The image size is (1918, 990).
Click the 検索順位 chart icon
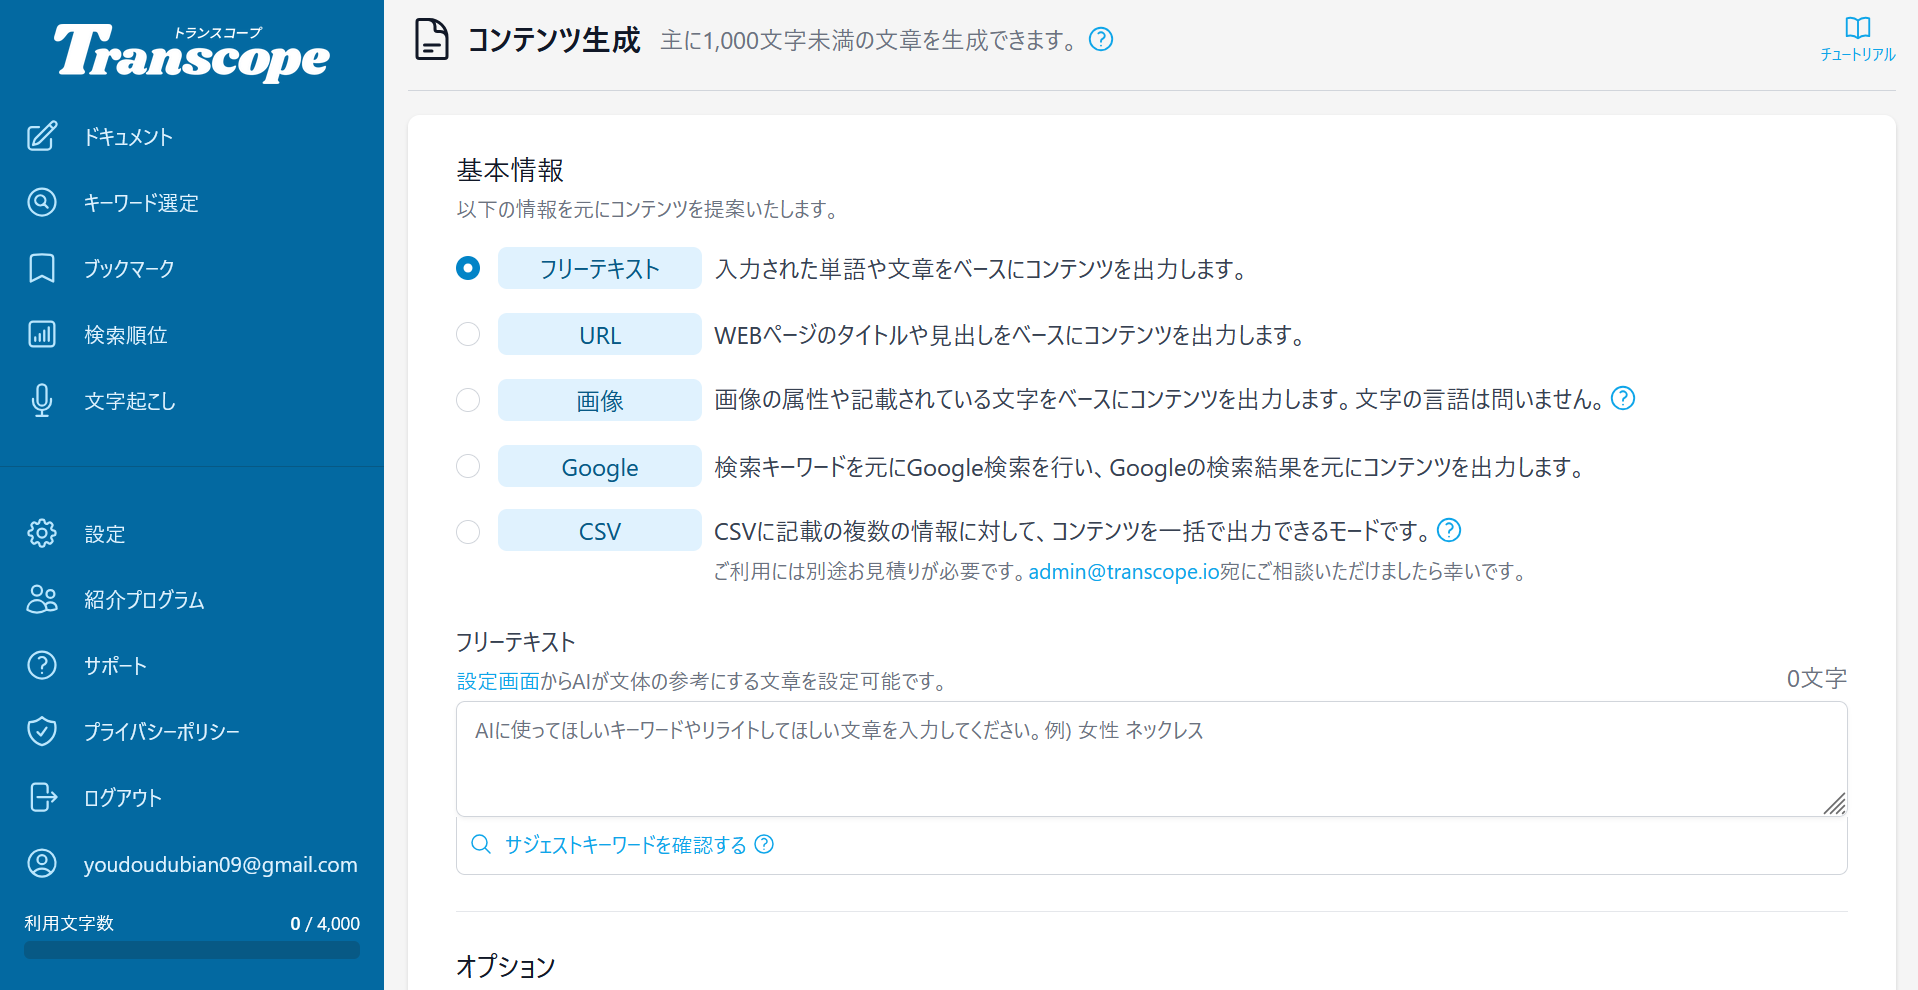[x=42, y=334]
